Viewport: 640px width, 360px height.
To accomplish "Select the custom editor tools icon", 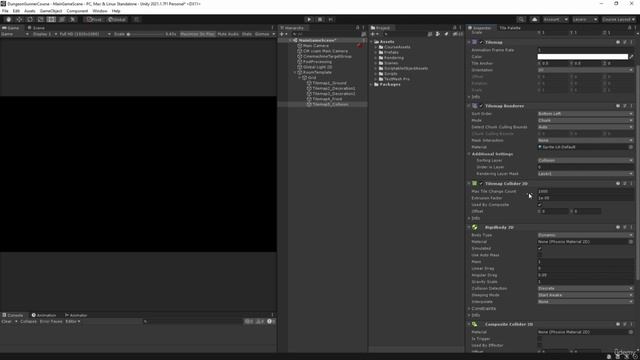I will pos(73,19).
